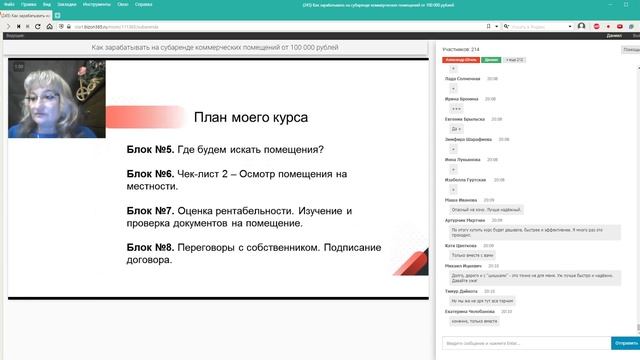The height and width of the screenshot is (360, 640).
Task: Click the Блок №6 line on slide
Action: coord(237,180)
